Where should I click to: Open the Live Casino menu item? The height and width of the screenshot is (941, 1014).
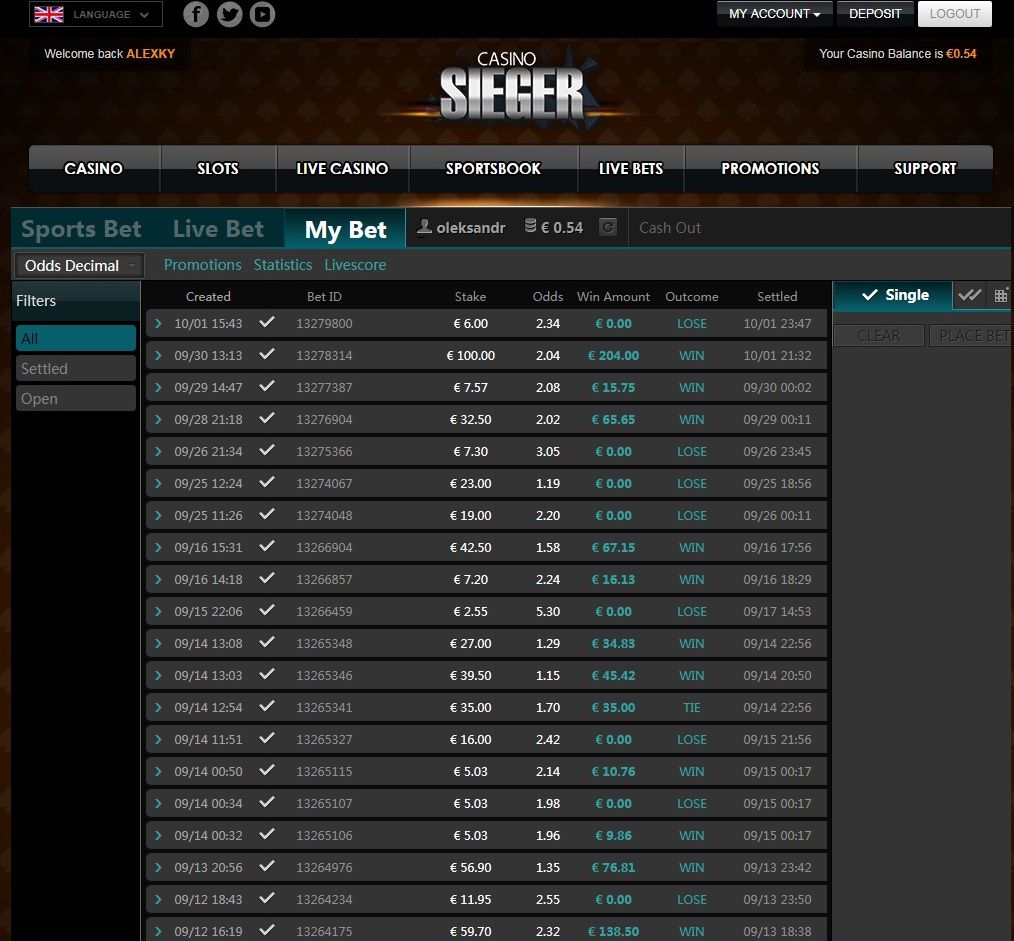342,168
